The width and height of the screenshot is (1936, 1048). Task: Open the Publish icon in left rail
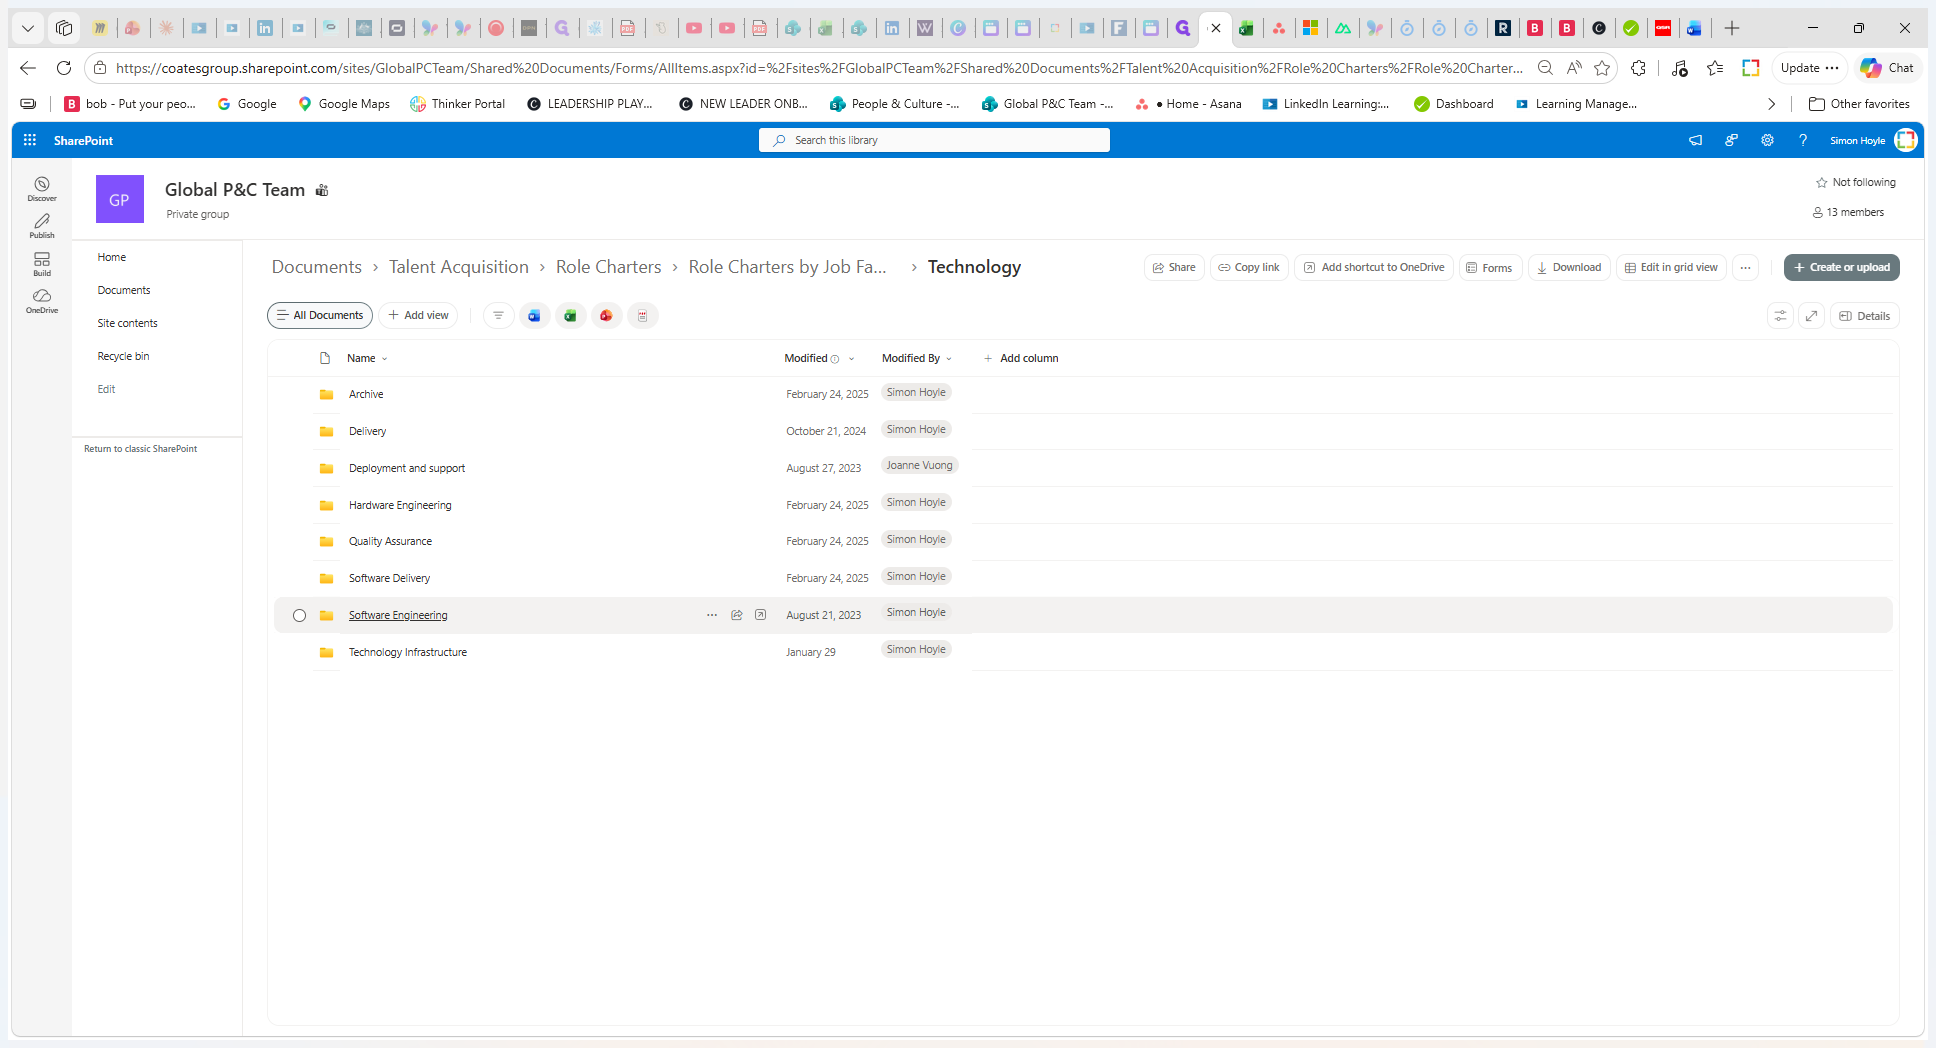[x=42, y=225]
